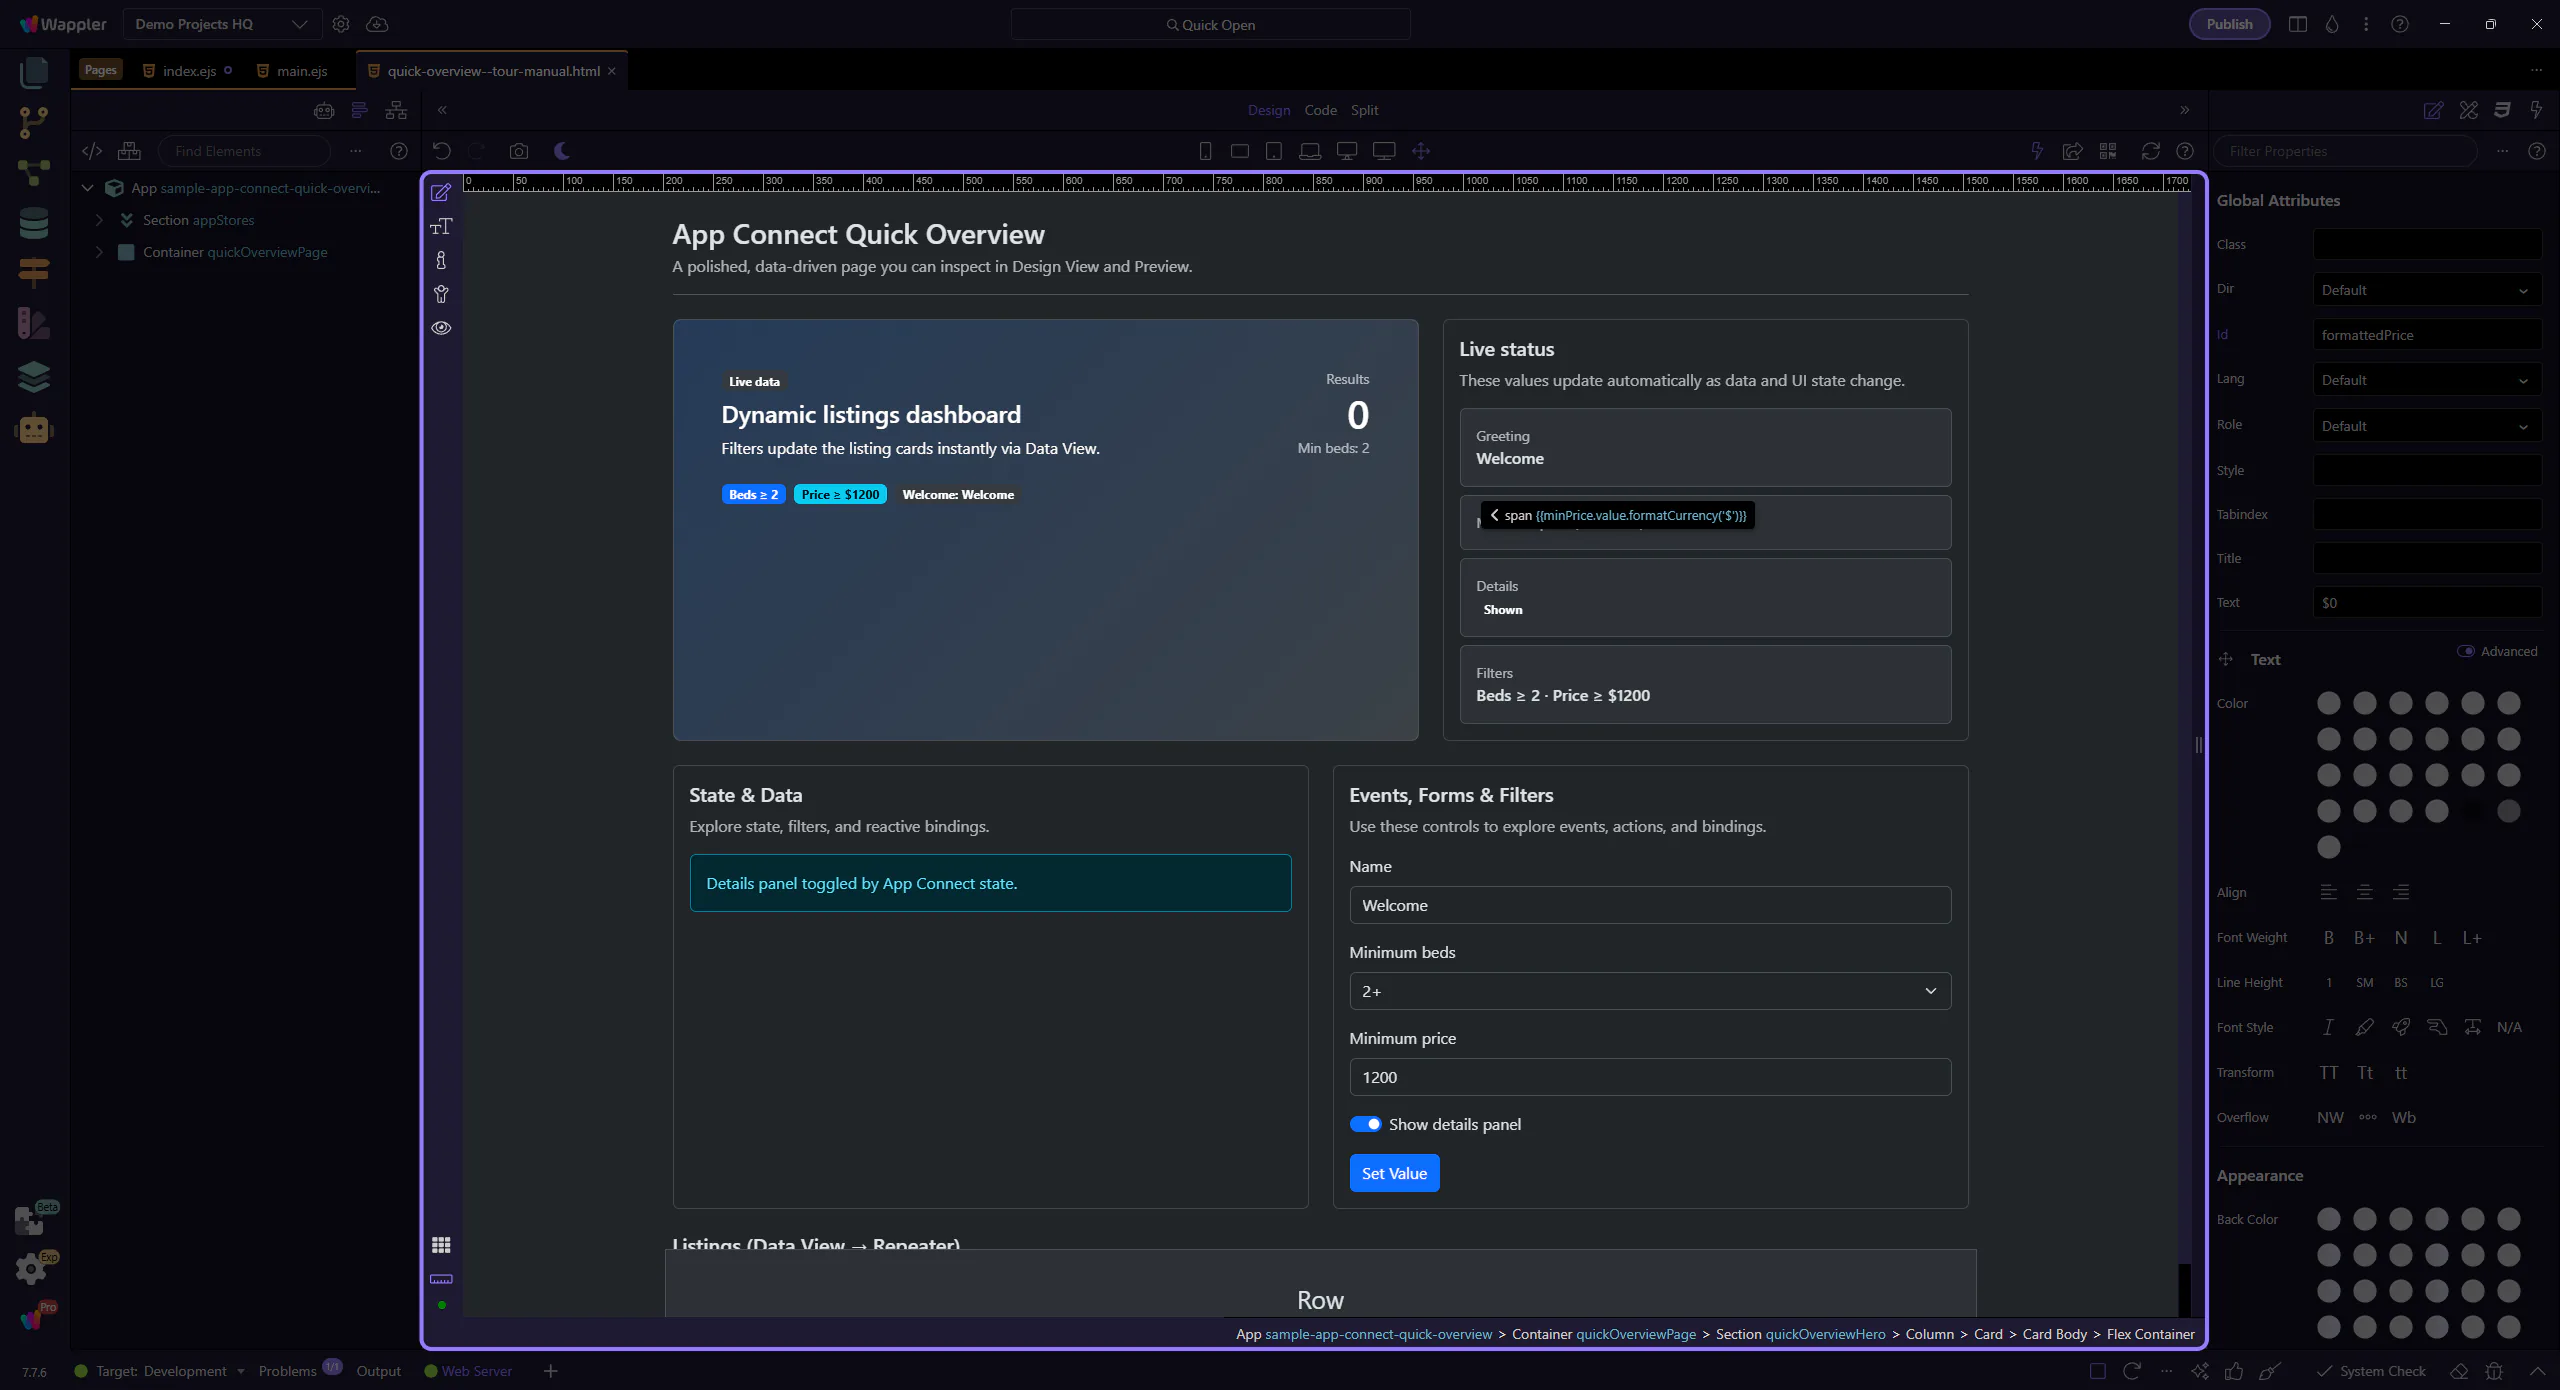Click the Minimum price input field

pyautogui.click(x=1649, y=1077)
